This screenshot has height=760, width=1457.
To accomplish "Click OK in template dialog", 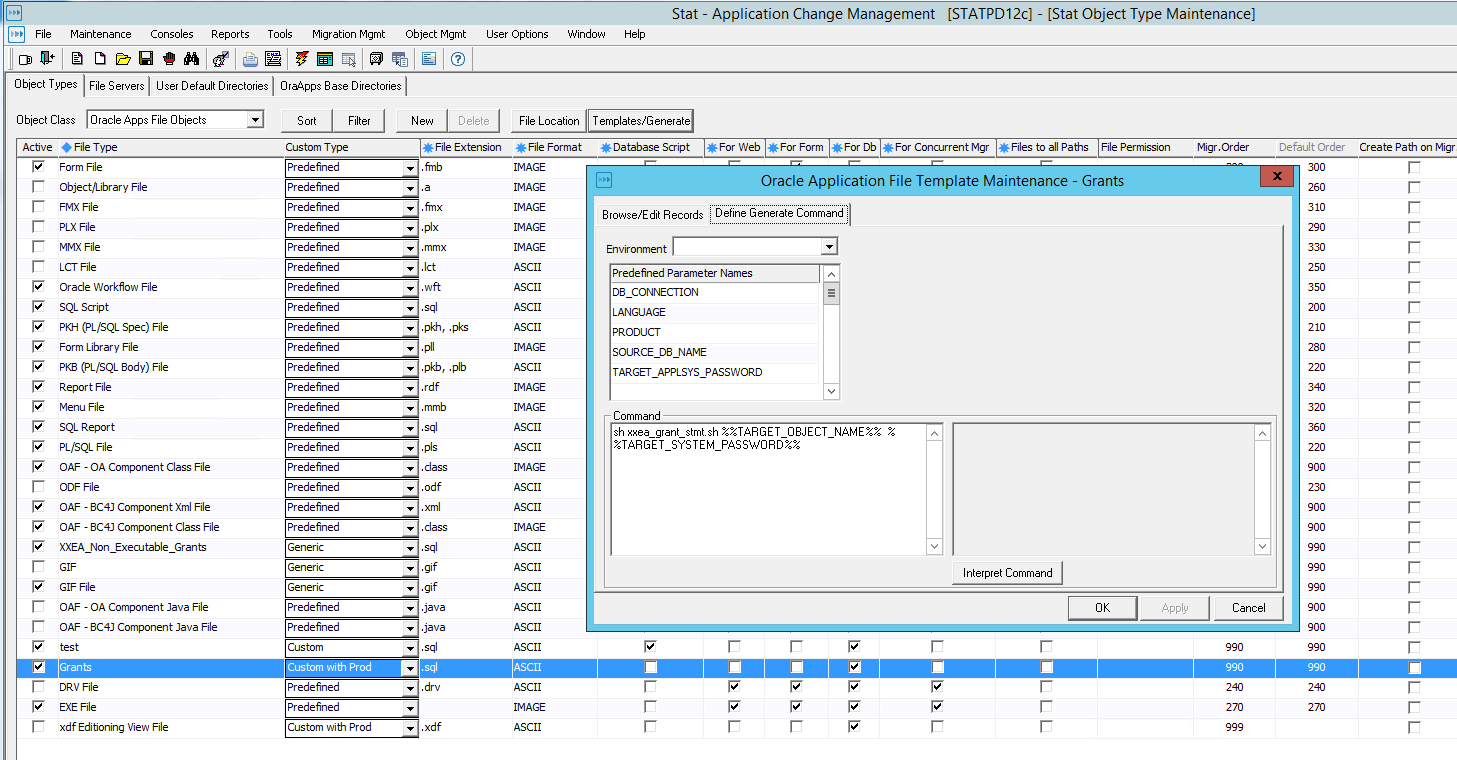I will click(x=1102, y=608).
